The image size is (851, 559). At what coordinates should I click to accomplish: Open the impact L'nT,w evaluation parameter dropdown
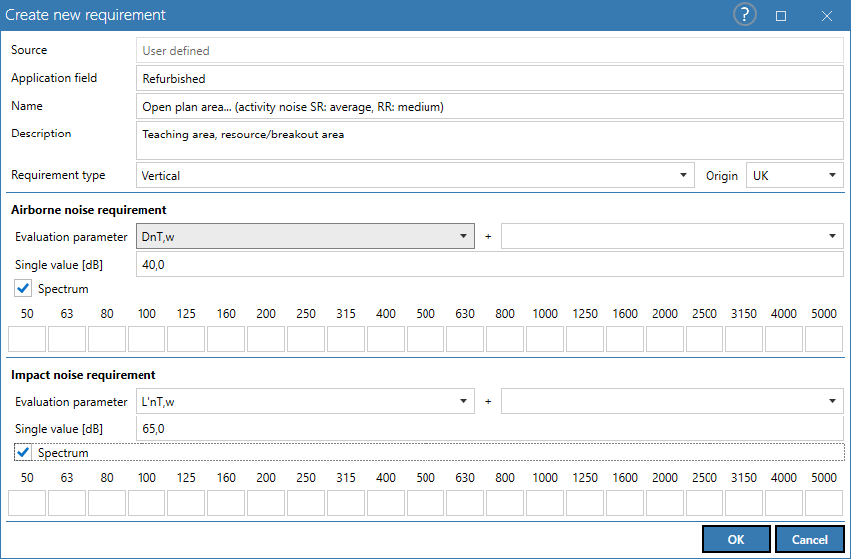click(305, 401)
